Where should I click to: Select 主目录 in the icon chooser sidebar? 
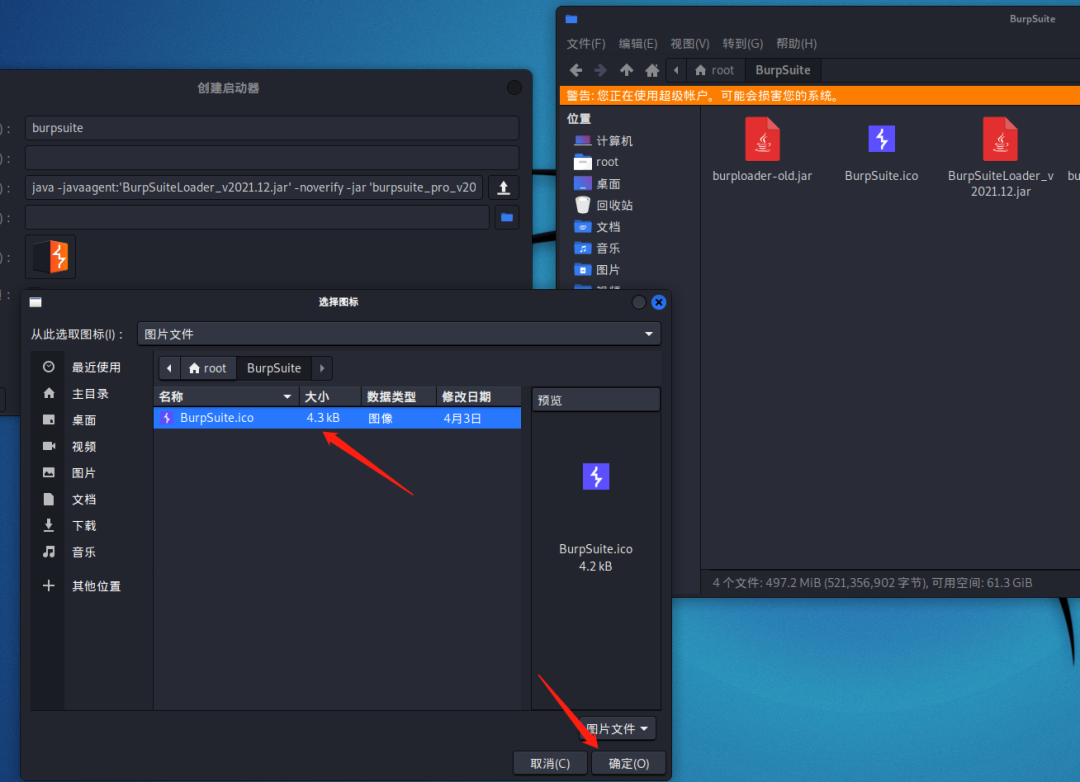coord(90,393)
